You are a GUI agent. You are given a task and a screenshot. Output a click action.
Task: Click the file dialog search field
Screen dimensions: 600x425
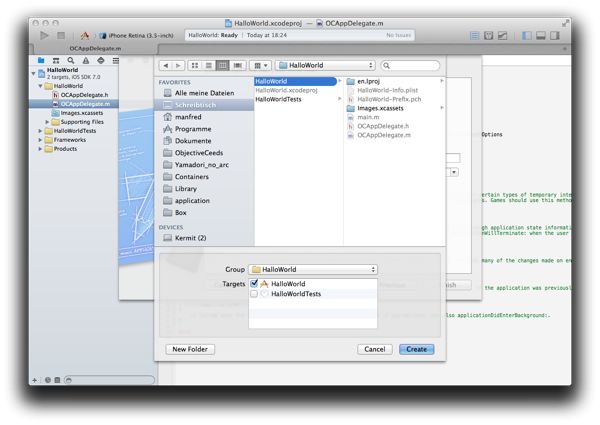tap(410, 65)
